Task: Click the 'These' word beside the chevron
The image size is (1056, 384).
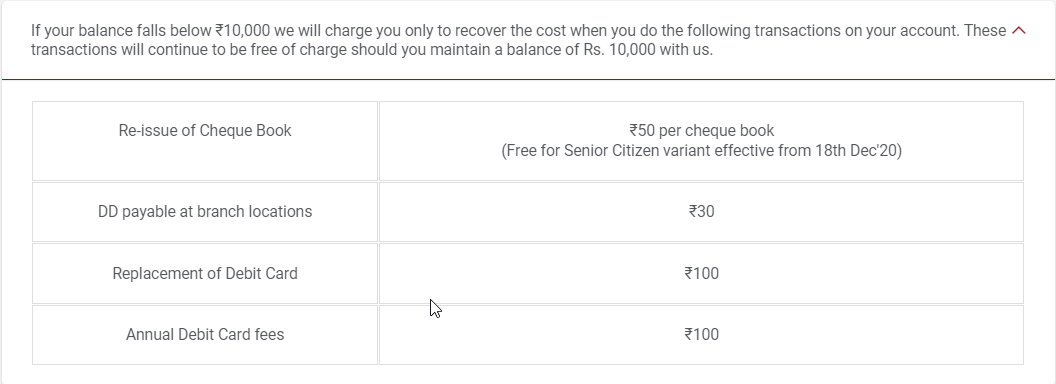Action: [985, 31]
